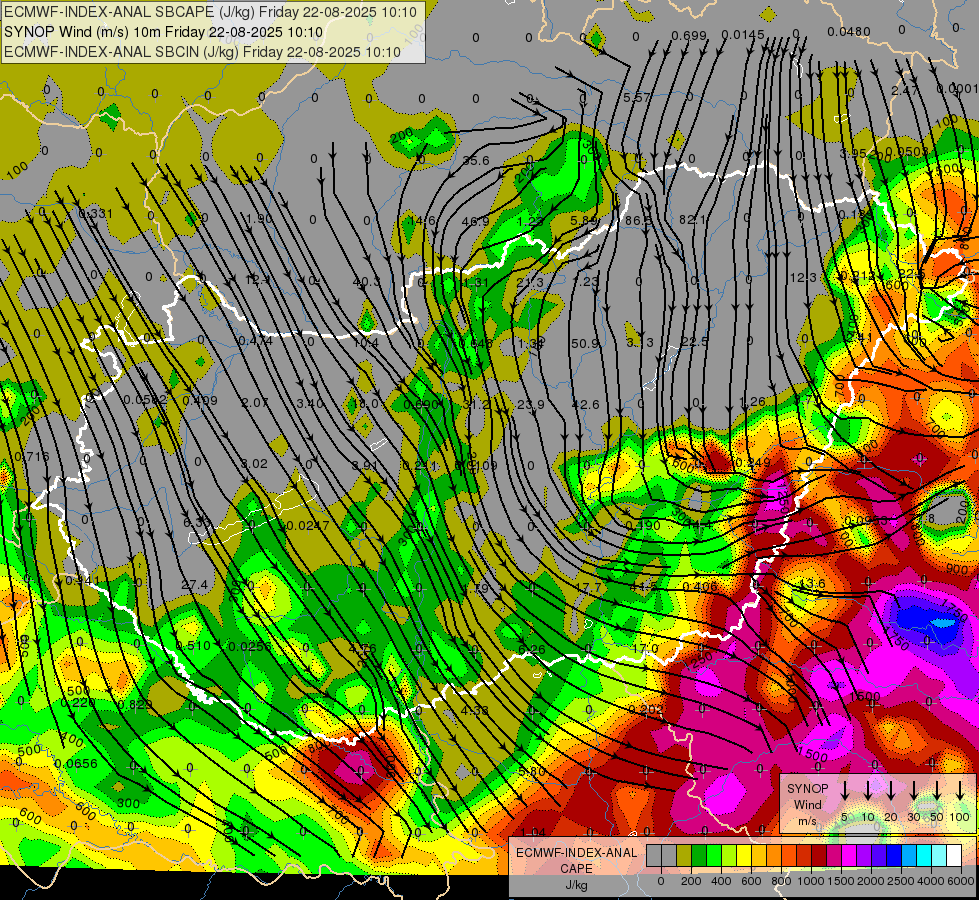Click the SBCIN header line
Image resolution: width=979 pixels, height=900 pixels.
click(202, 52)
